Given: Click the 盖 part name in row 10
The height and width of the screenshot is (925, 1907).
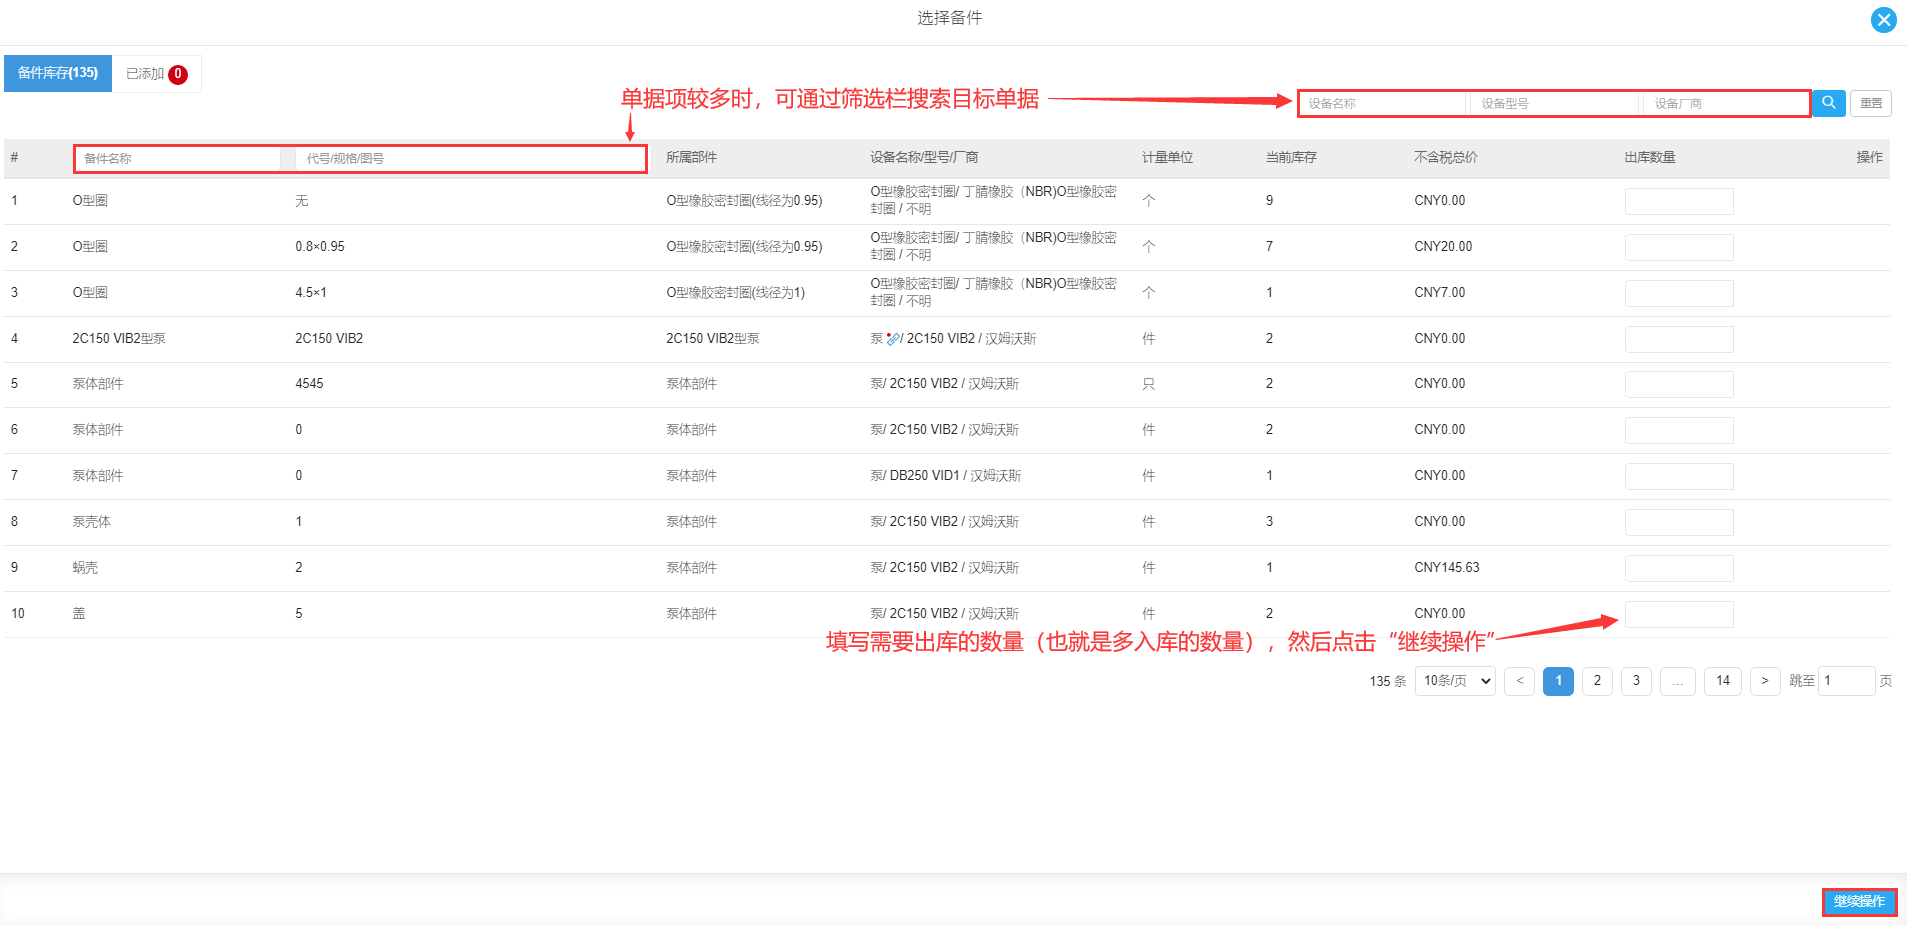Looking at the screenshot, I should (x=79, y=614).
